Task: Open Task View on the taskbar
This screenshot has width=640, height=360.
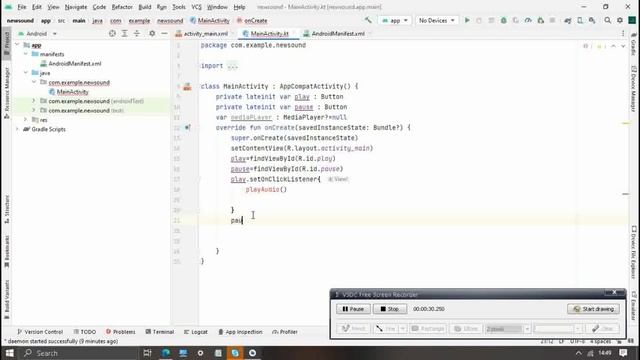Action: click(147, 353)
